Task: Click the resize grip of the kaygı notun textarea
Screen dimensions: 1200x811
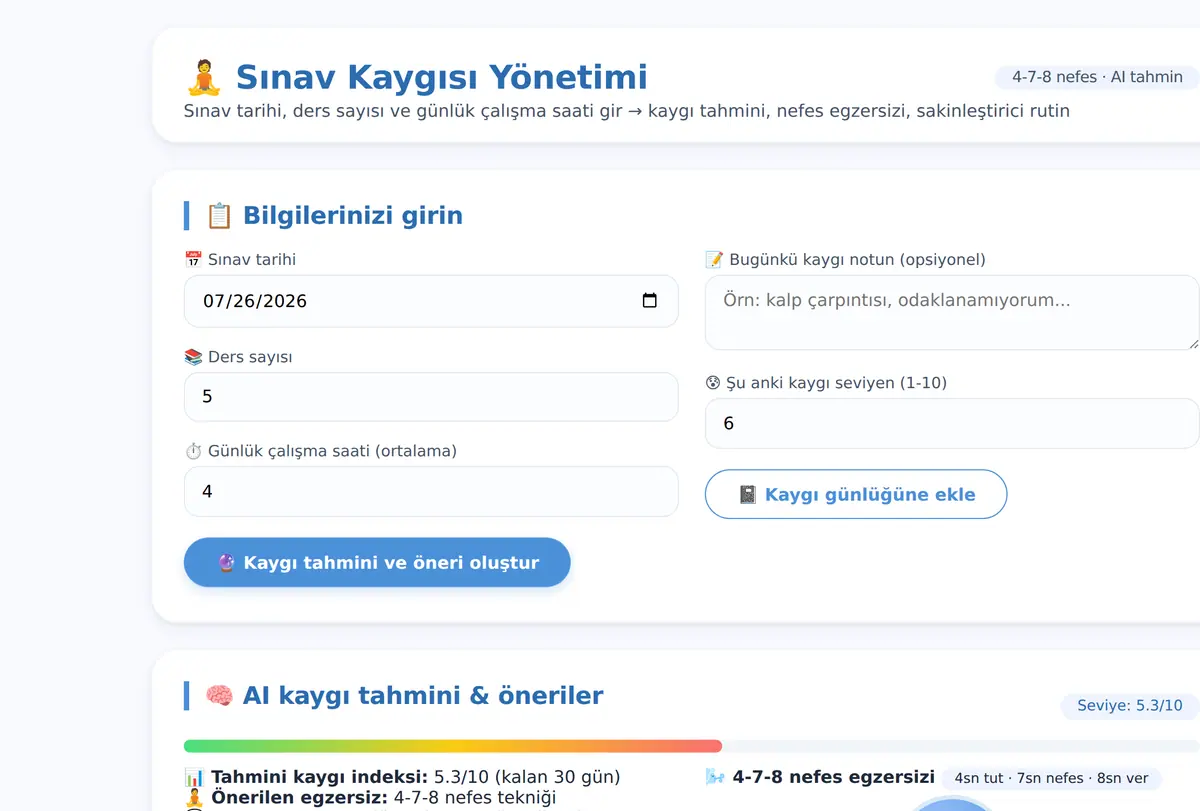Action: coord(1192,343)
